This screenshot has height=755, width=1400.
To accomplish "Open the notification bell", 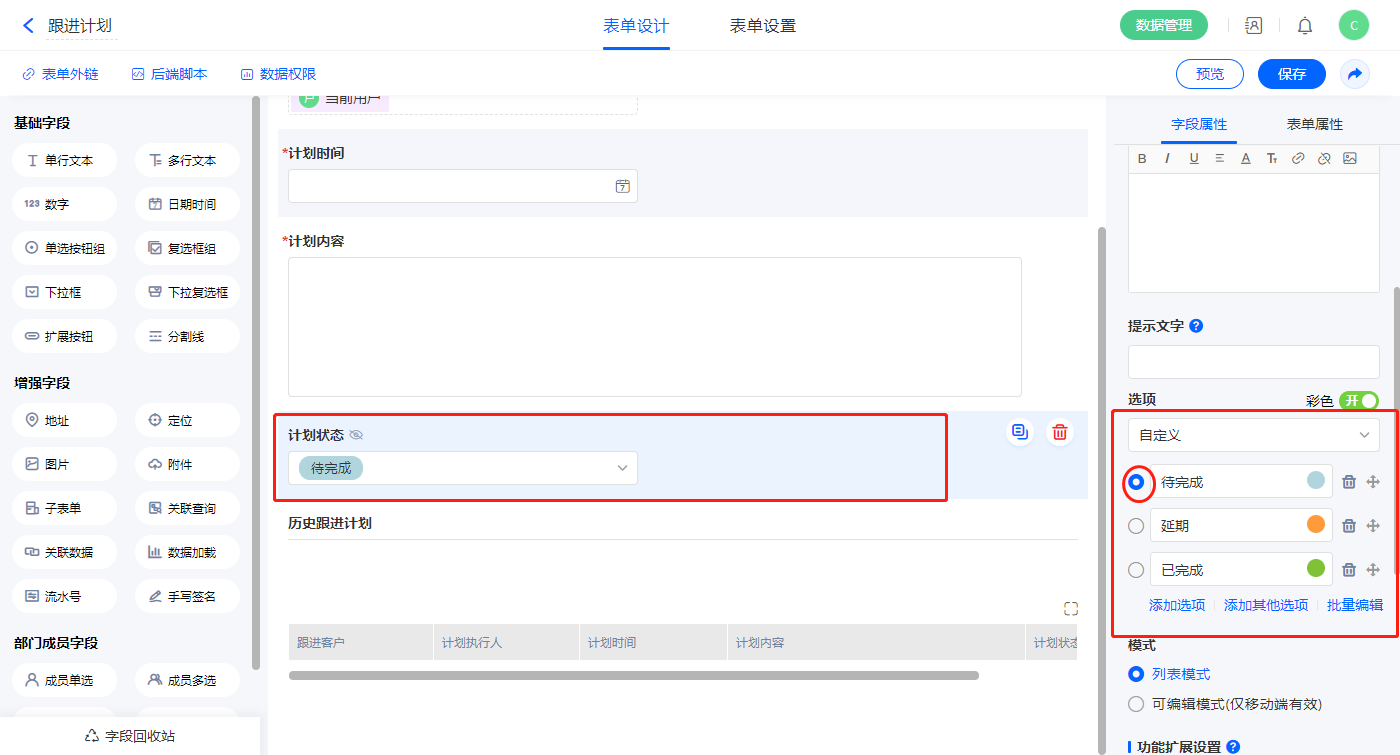I will click(x=1305, y=26).
